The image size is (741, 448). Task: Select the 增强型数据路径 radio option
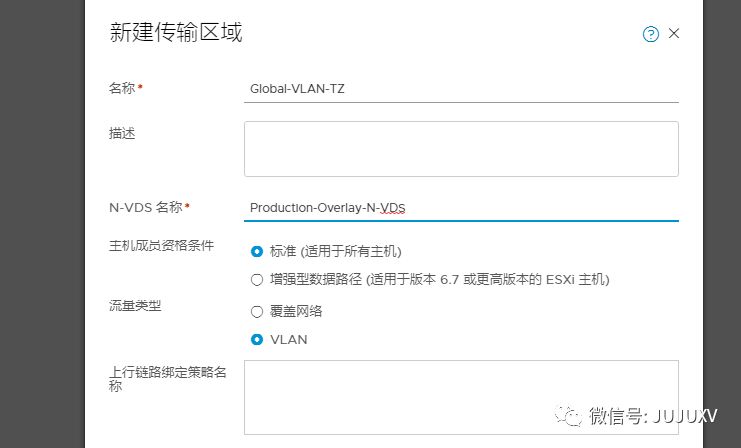(257, 279)
